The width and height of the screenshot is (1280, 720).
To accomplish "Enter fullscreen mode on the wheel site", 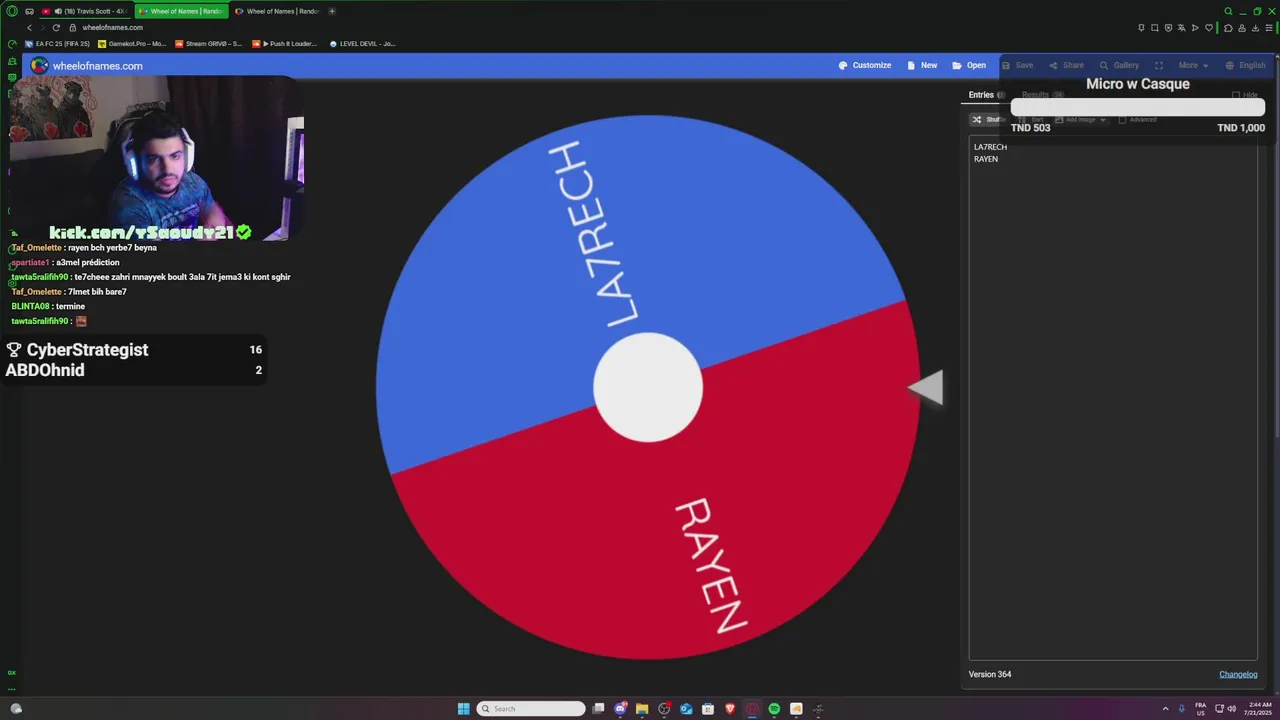I will pyautogui.click(x=1159, y=65).
